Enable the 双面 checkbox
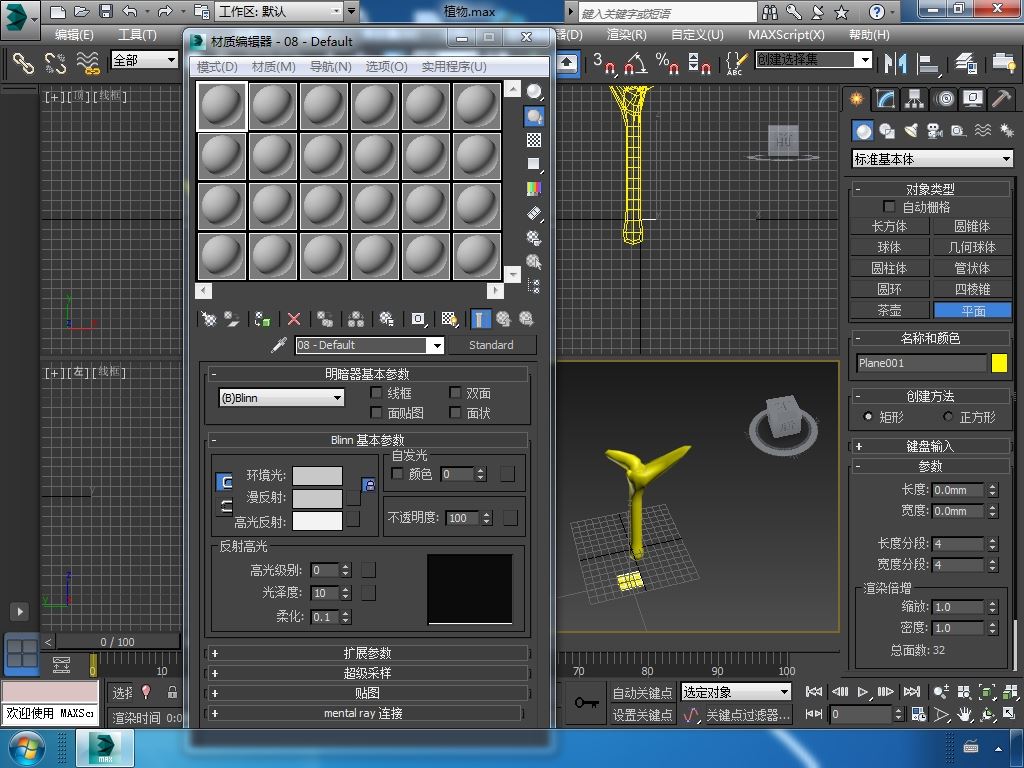Viewport: 1024px width, 768px height. 455,392
